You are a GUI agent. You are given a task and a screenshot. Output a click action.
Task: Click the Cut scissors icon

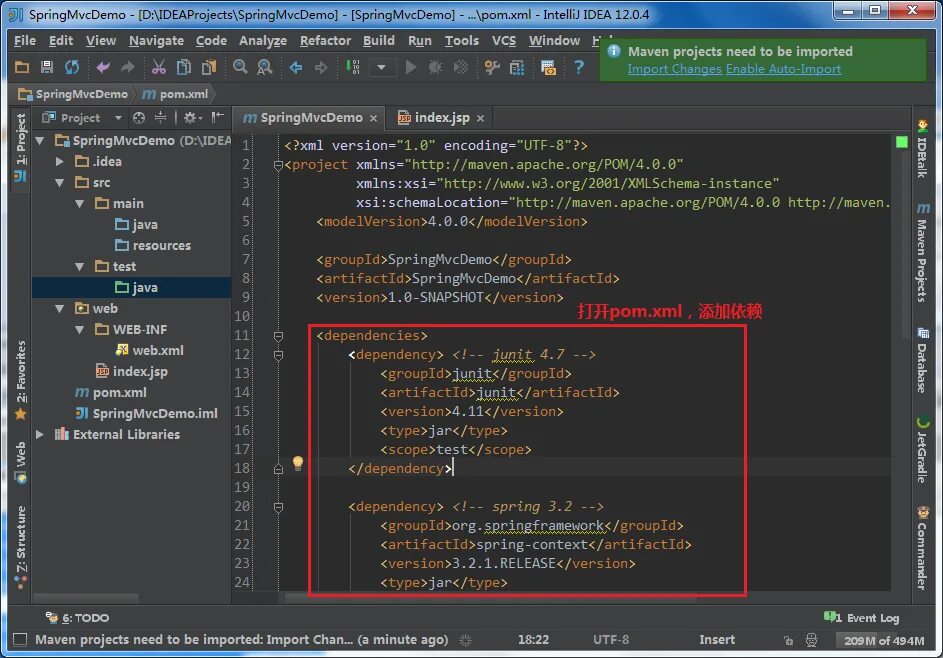click(158, 67)
